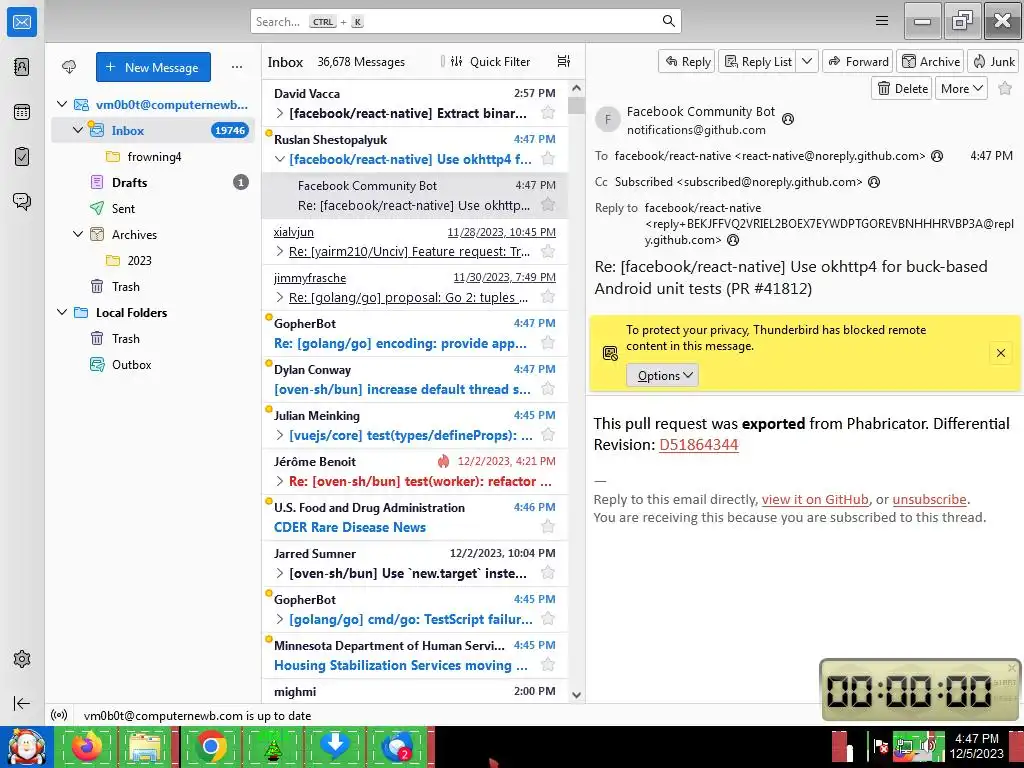This screenshot has width=1024, height=768.
Task: Collapse the vm0b0t account folder tree
Action: tap(62, 104)
